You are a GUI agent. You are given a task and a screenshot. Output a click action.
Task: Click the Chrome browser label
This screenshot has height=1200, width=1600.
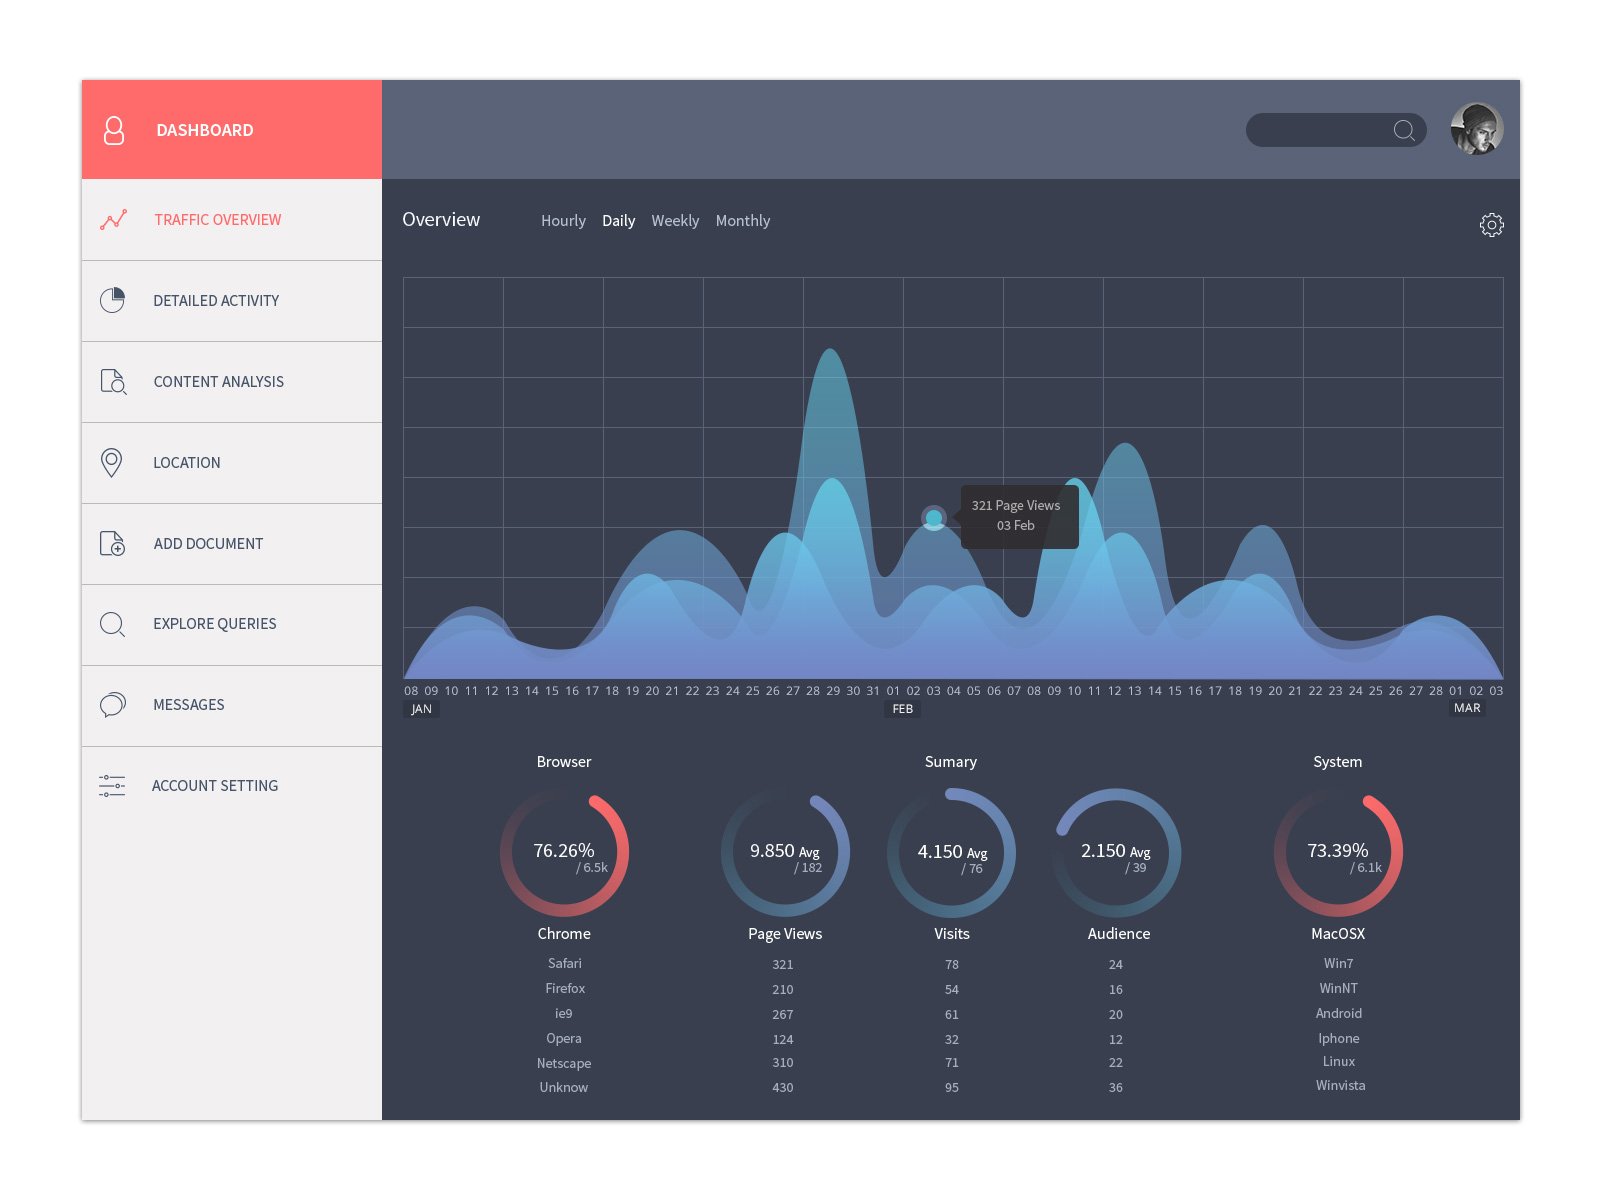[564, 934]
